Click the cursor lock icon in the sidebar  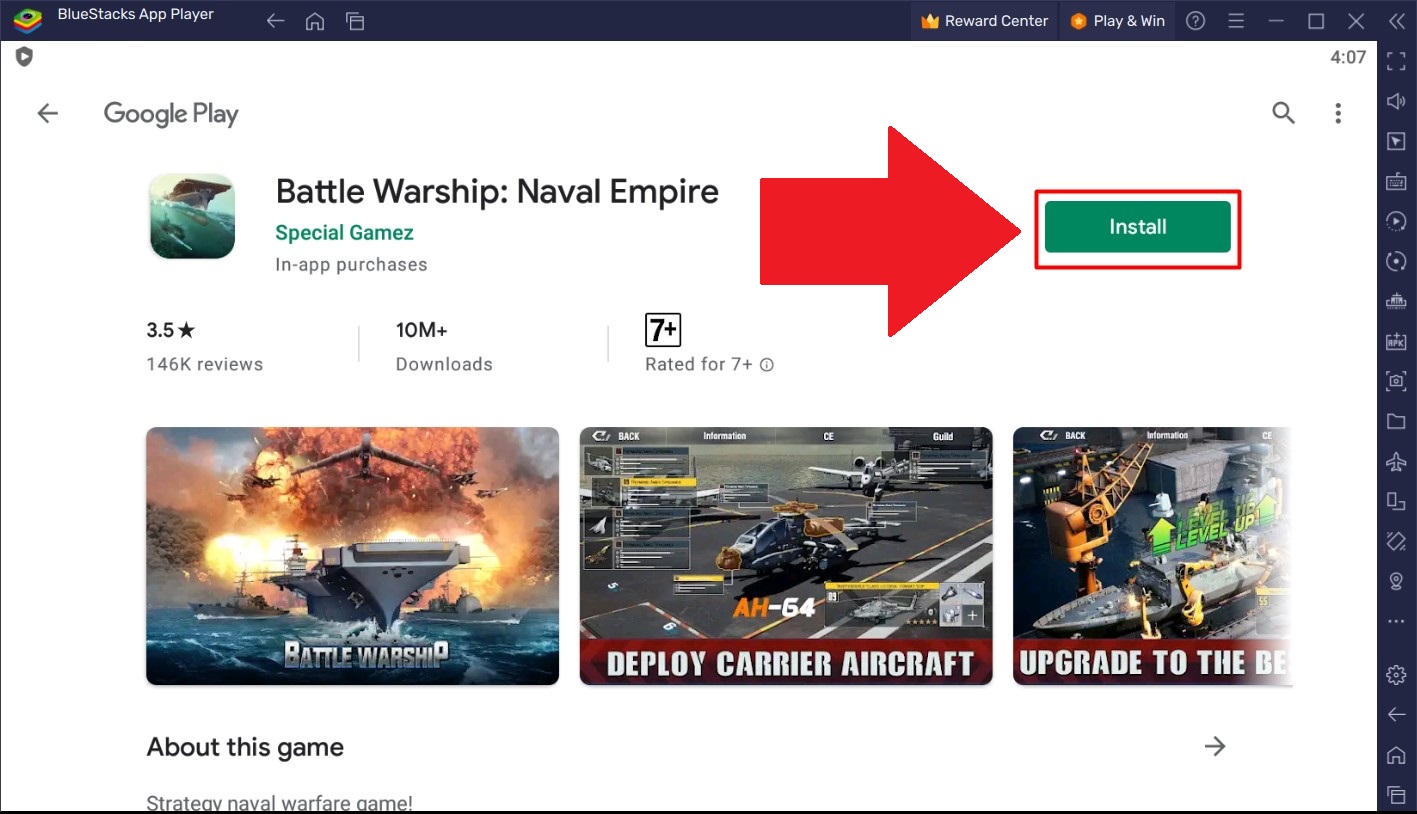click(x=1396, y=141)
